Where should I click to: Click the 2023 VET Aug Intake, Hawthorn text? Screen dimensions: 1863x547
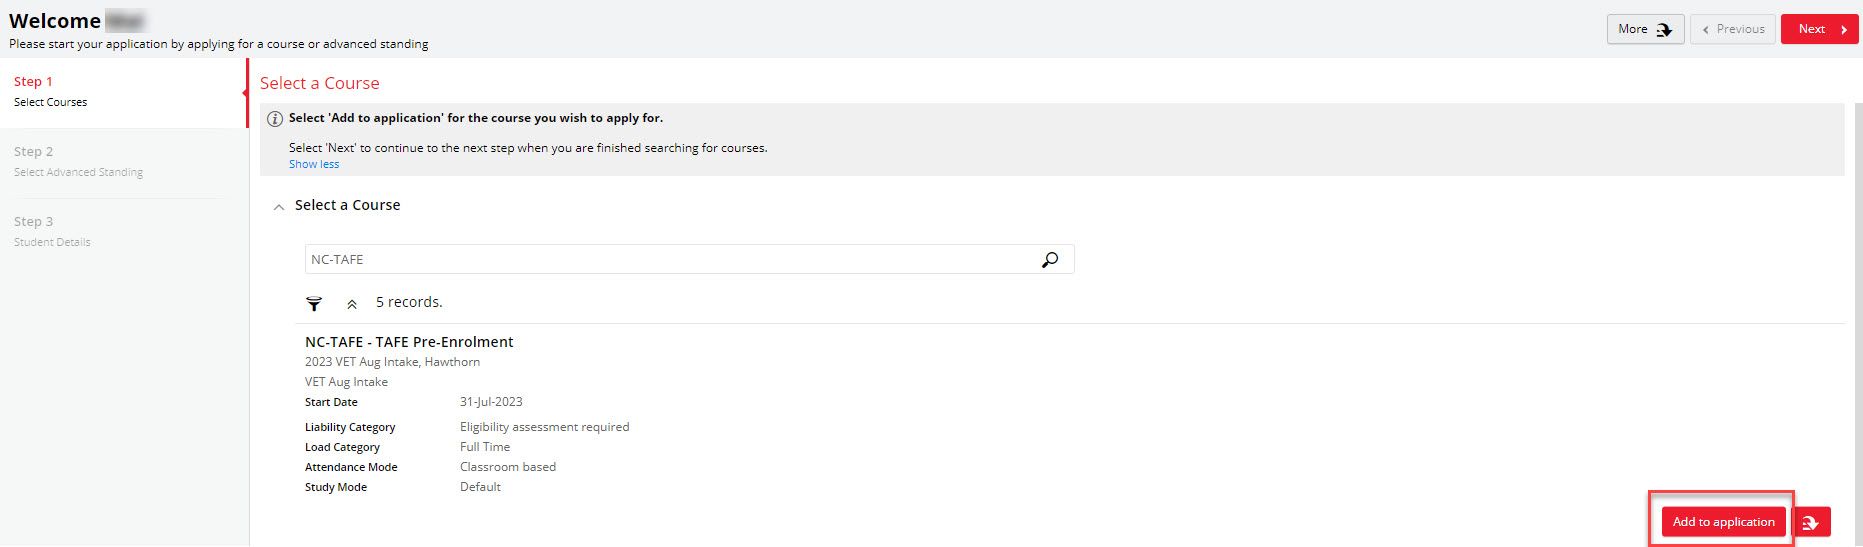[392, 362]
